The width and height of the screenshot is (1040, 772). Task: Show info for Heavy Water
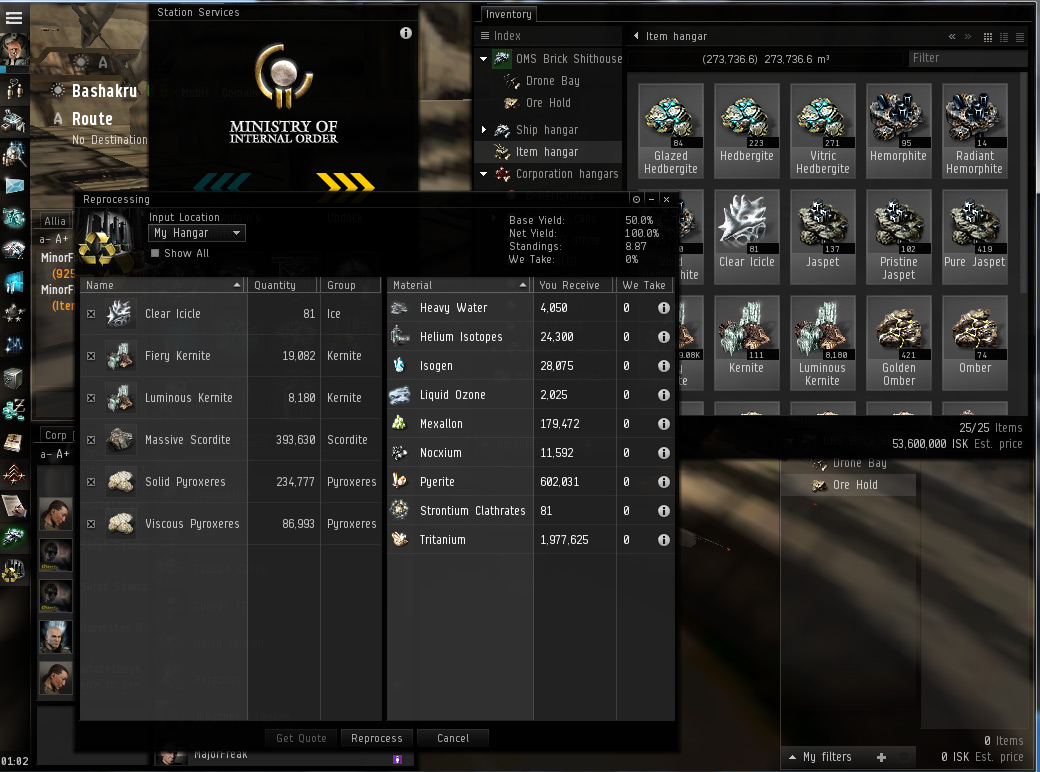[x=663, y=308]
